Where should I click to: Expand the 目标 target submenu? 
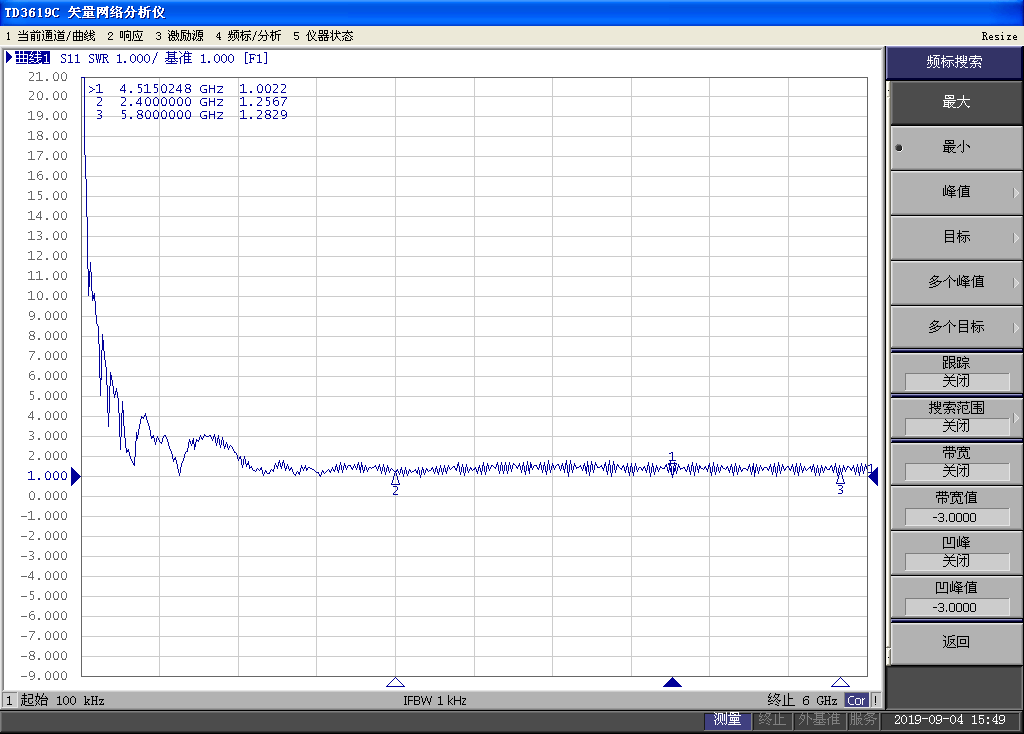point(955,237)
